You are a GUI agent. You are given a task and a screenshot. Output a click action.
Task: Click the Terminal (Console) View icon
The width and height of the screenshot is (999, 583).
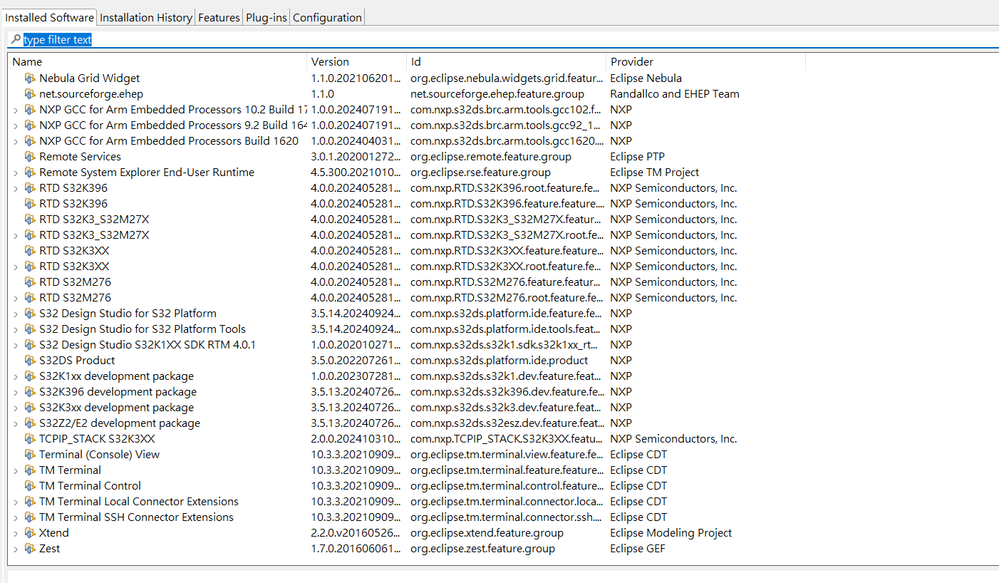(30, 454)
